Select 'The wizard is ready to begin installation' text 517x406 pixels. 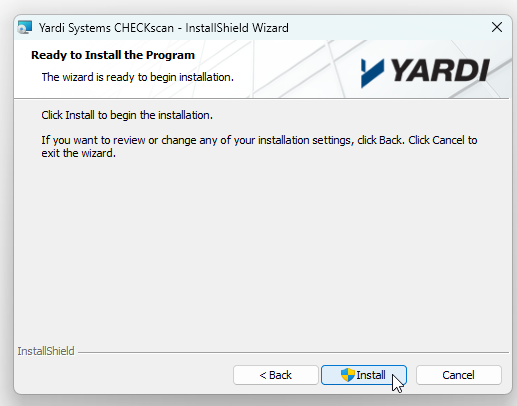tap(138, 77)
